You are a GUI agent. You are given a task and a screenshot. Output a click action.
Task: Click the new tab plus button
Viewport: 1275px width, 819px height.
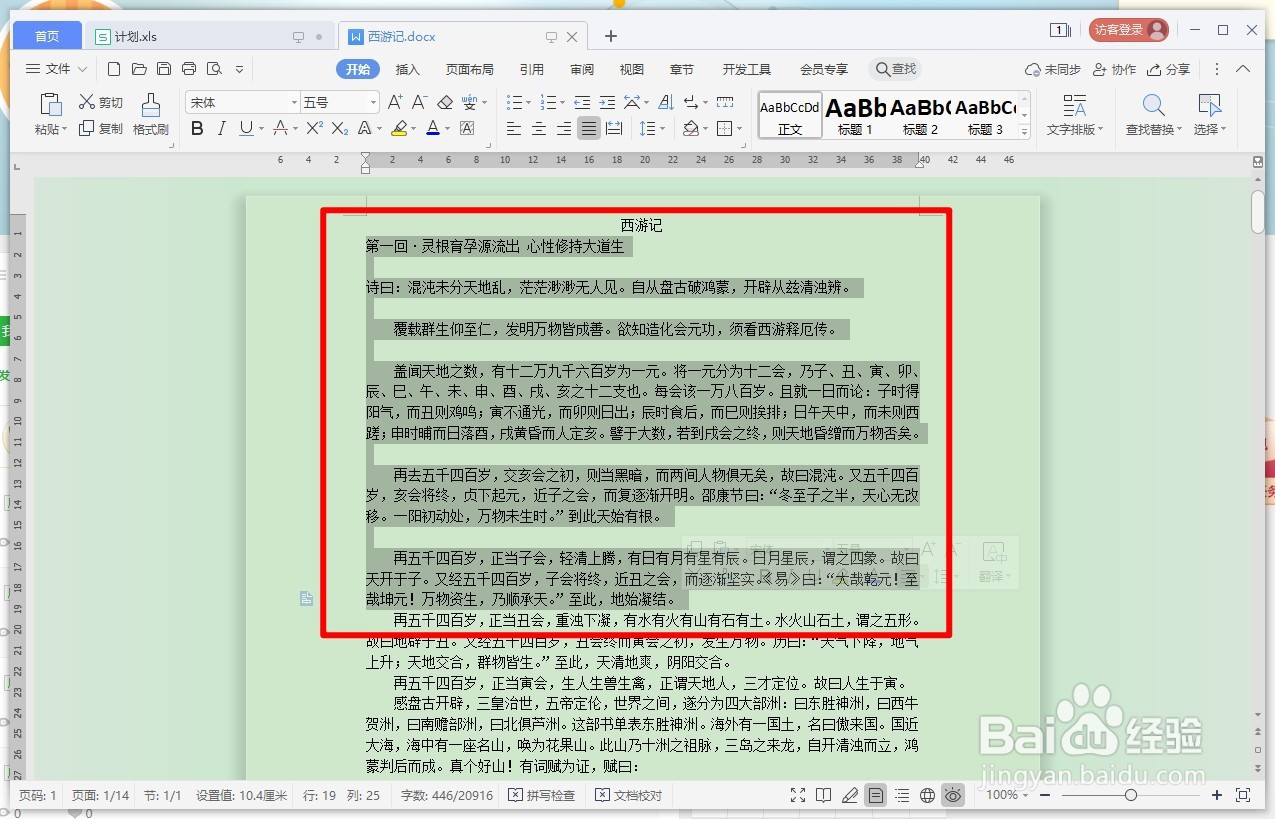click(x=611, y=37)
